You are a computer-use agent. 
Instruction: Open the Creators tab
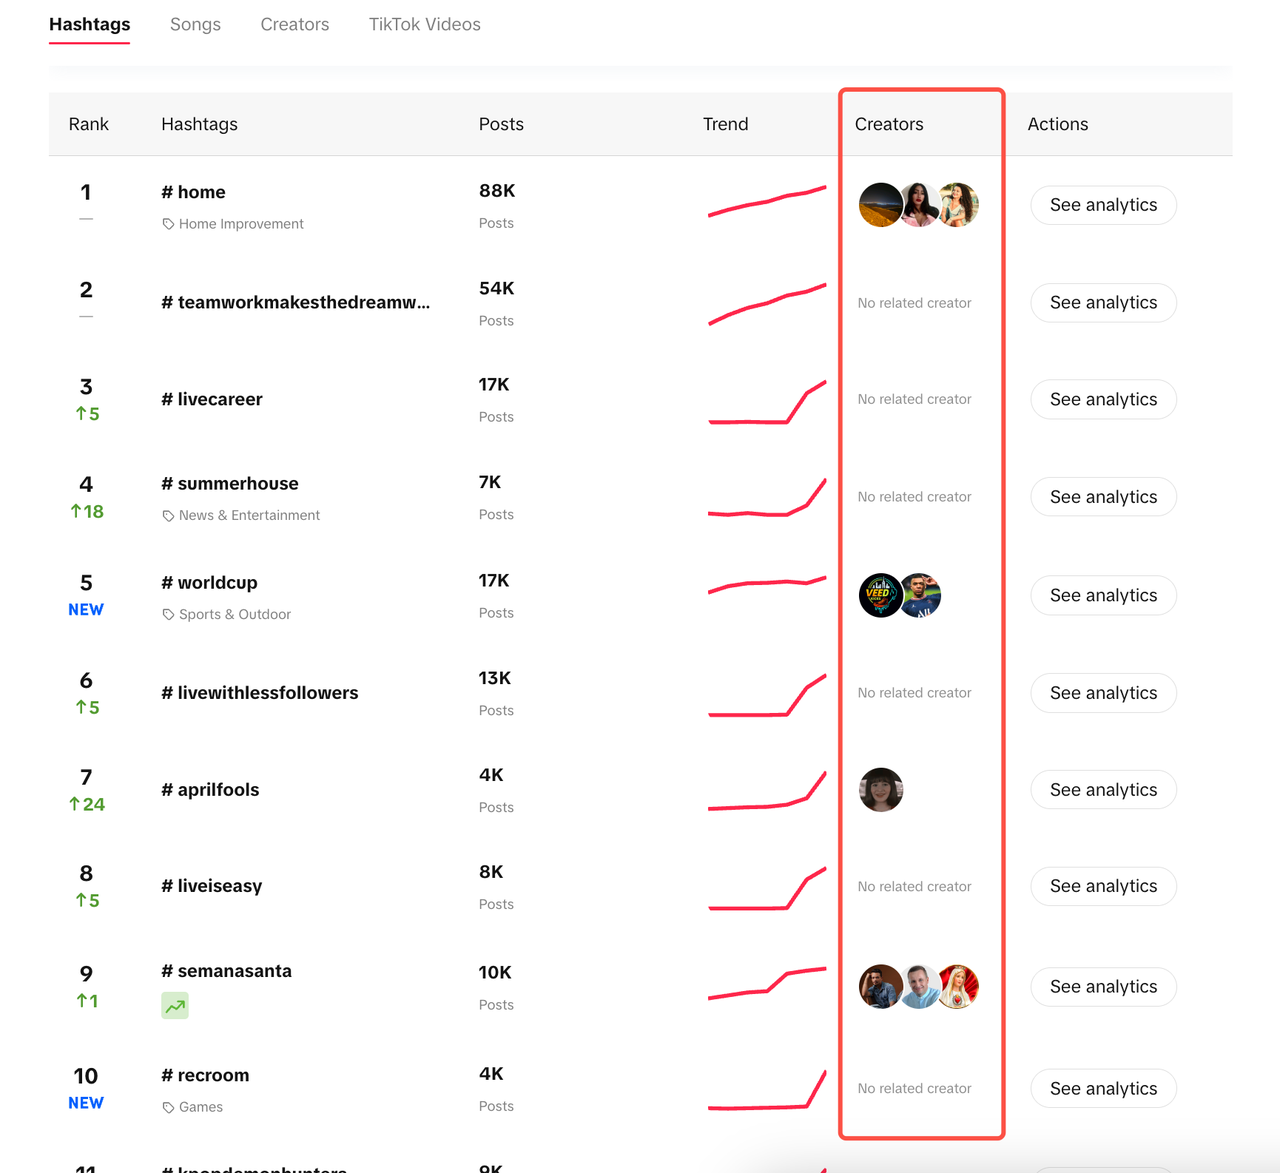pos(294,24)
